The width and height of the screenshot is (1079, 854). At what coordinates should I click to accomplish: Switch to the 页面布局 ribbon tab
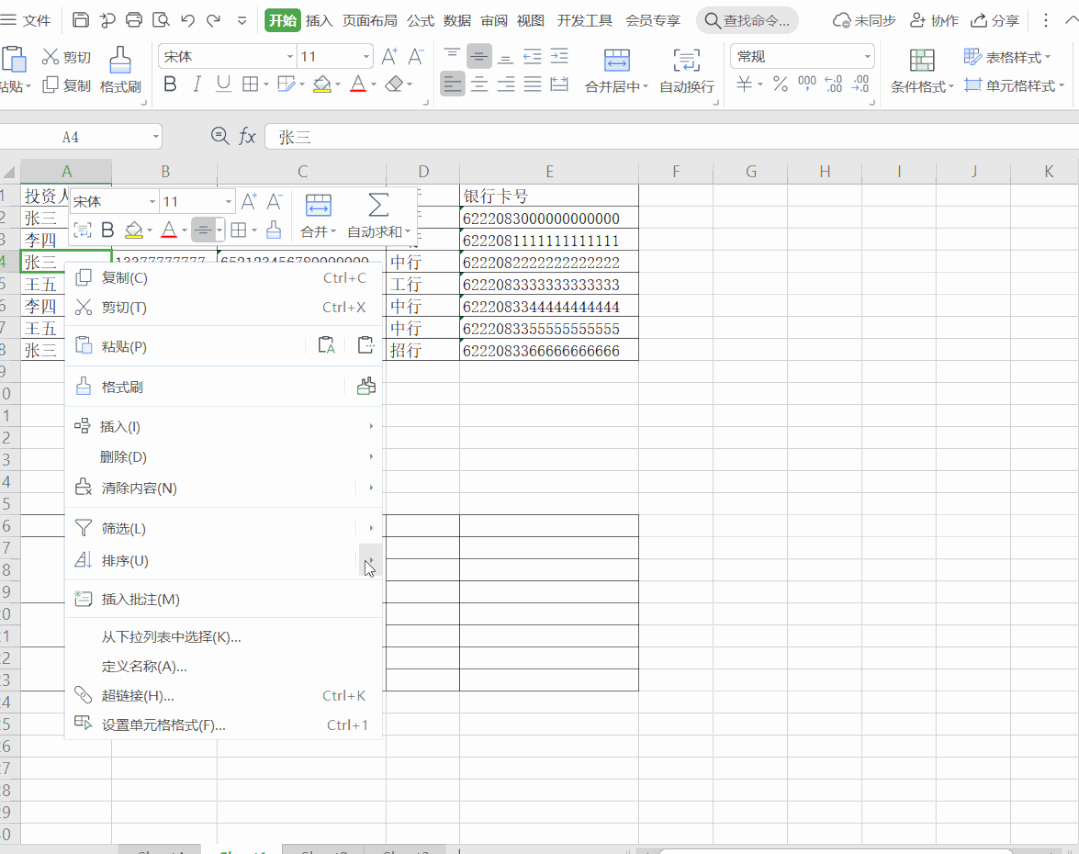(370, 21)
